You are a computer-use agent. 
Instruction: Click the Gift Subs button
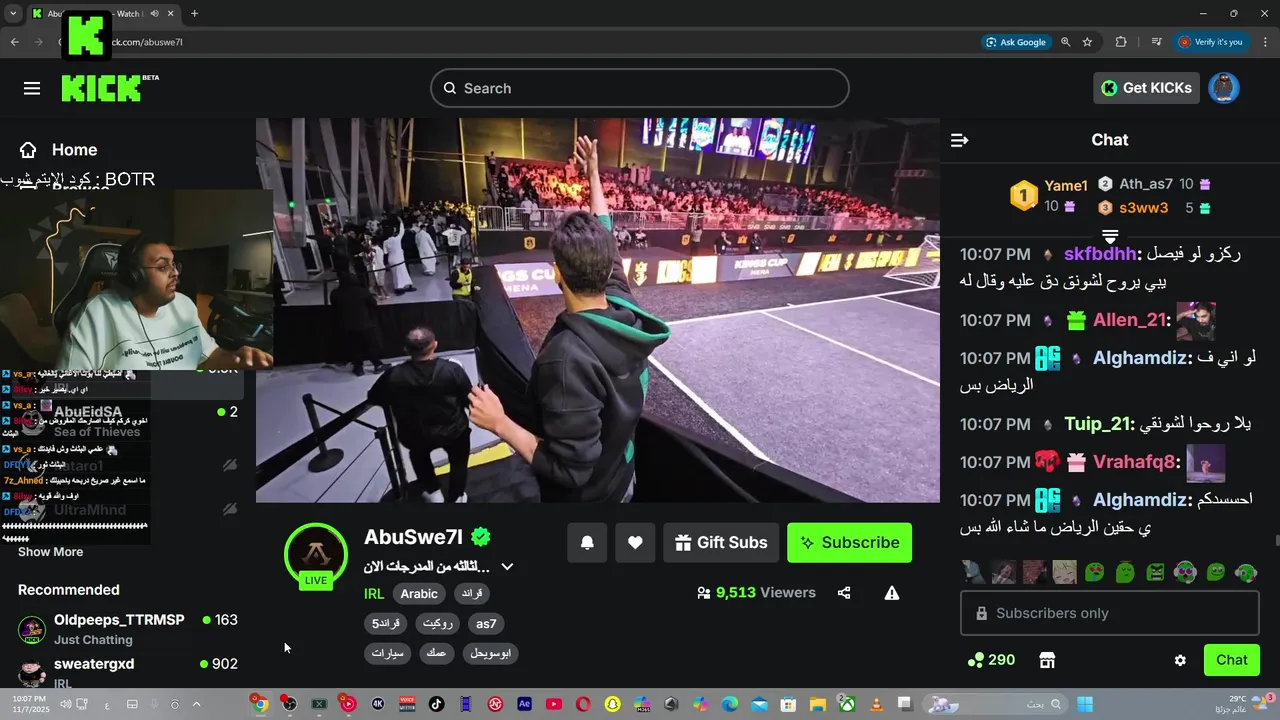click(x=721, y=542)
